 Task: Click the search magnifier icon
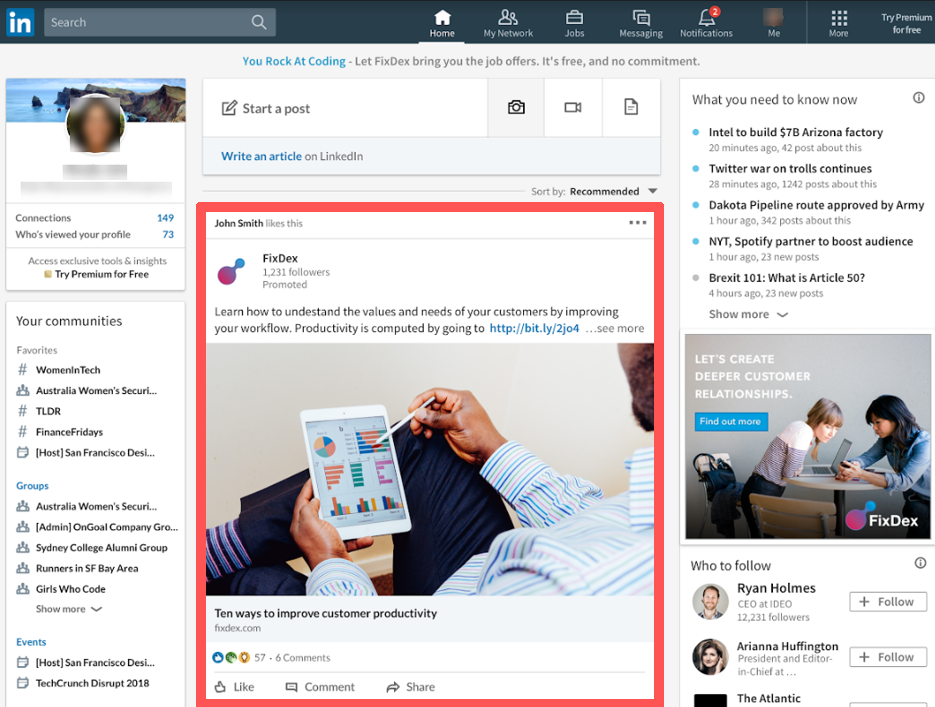click(x=259, y=22)
